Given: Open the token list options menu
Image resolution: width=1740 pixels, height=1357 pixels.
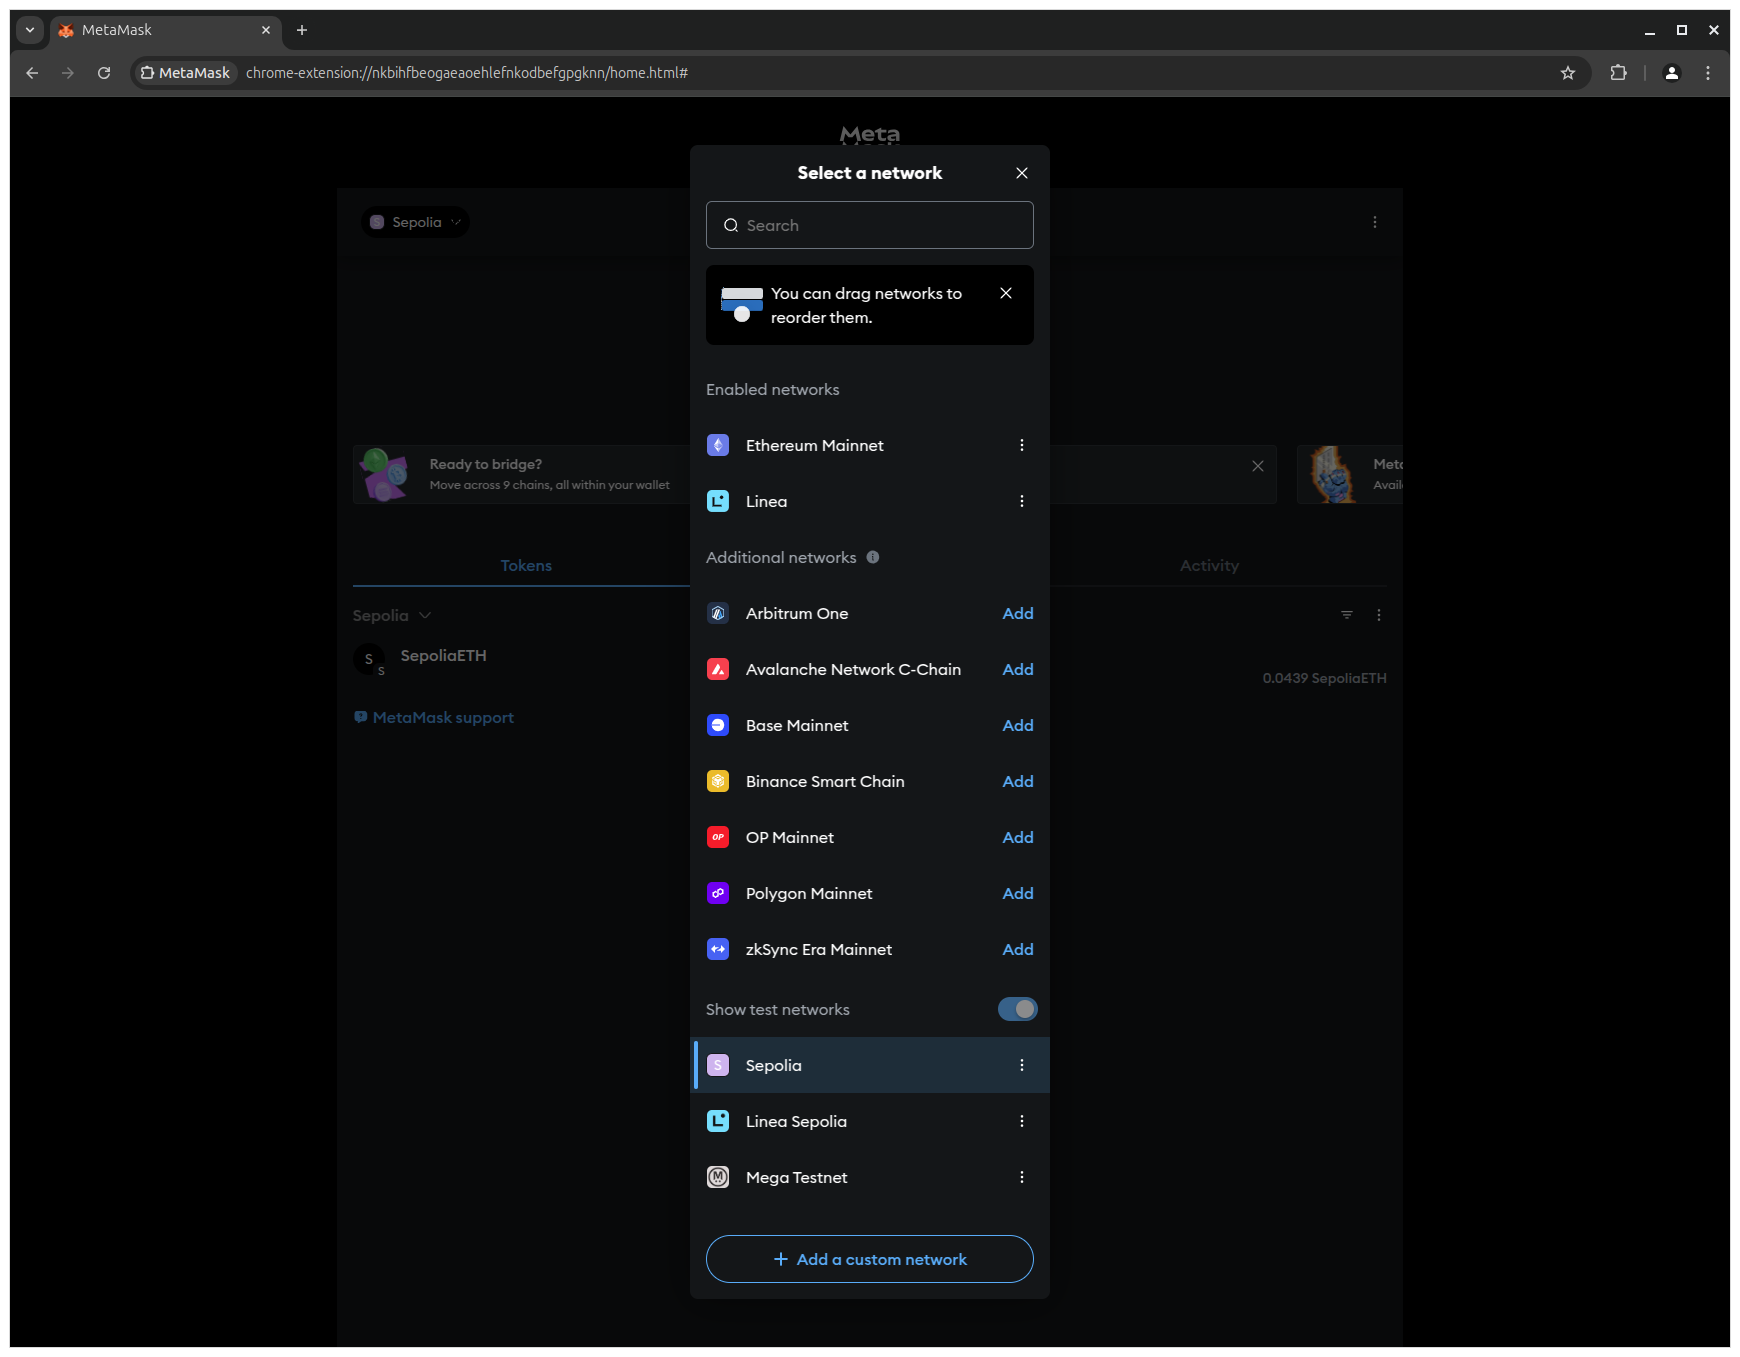Looking at the screenshot, I should pyautogui.click(x=1379, y=615).
